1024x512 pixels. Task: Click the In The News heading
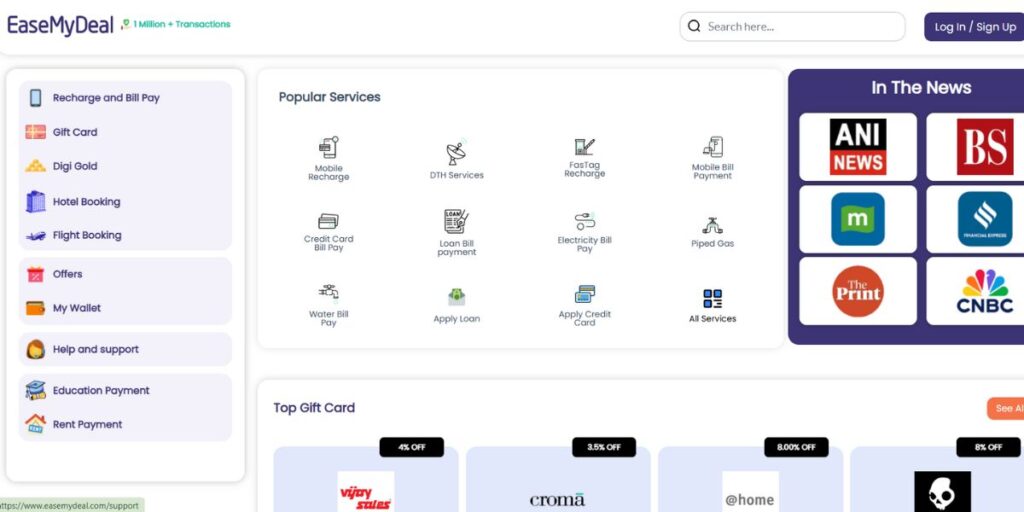tap(921, 88)
